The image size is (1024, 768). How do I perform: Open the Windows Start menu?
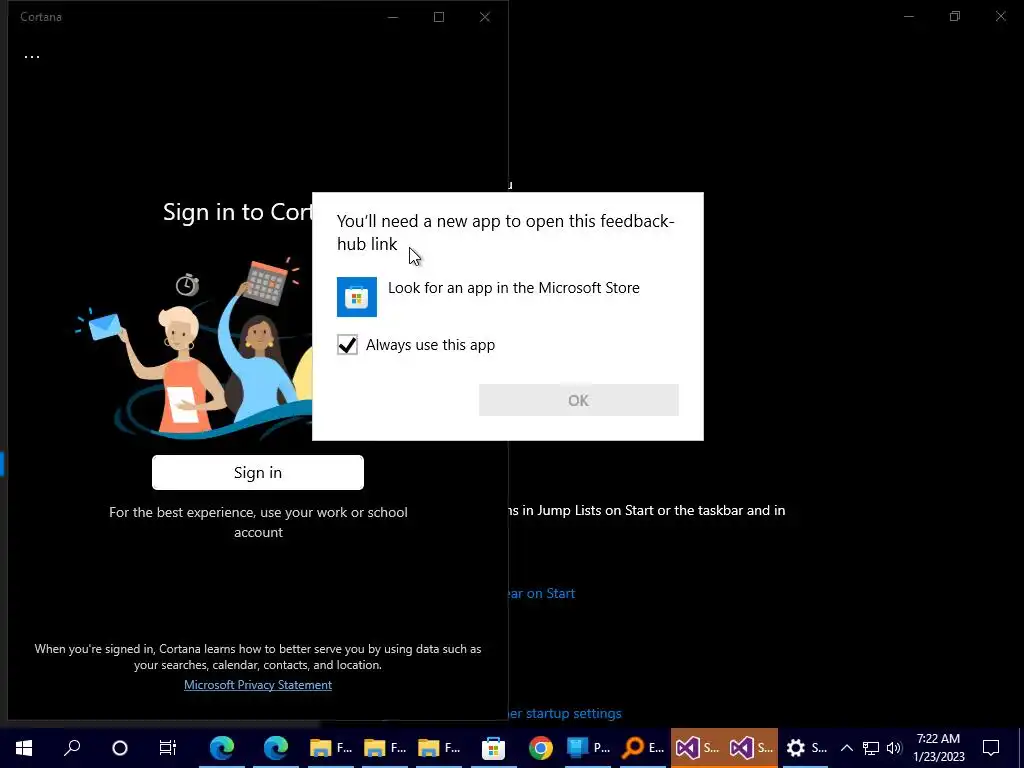click(x=24, y=748)
